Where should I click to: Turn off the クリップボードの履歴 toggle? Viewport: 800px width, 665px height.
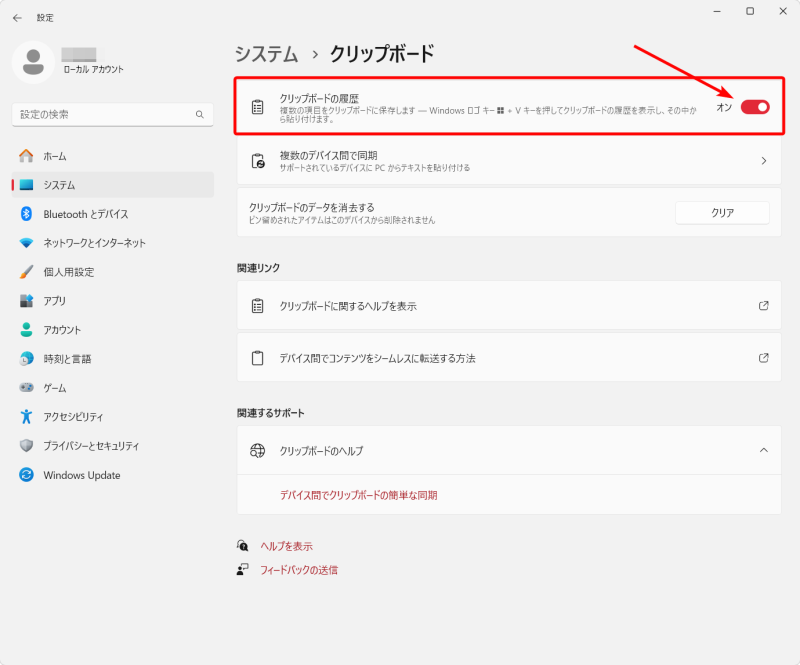pos(755,107)
